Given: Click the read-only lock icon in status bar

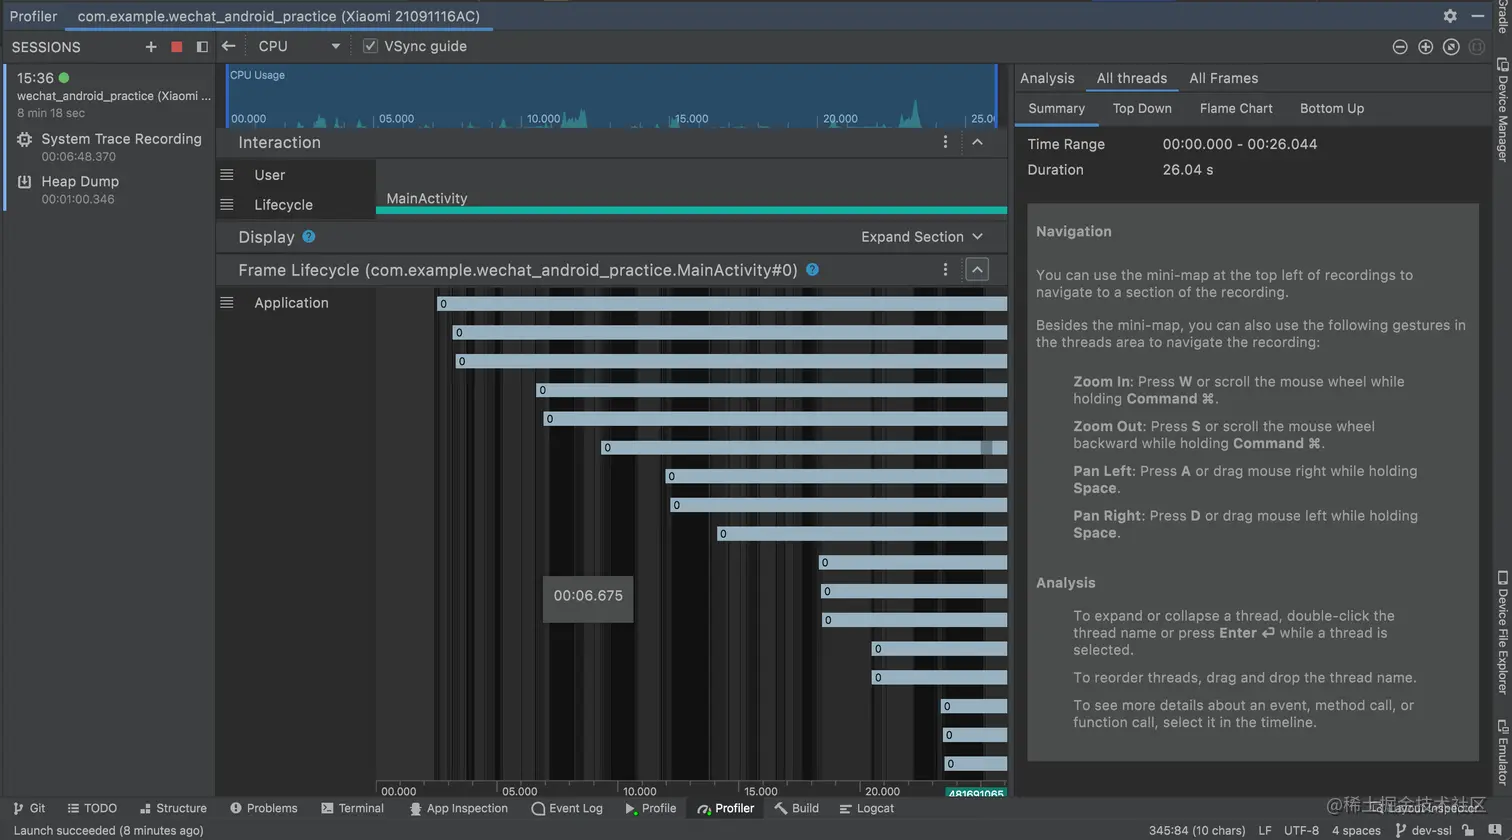Looking at the screenshot, I should [1469, 830].
